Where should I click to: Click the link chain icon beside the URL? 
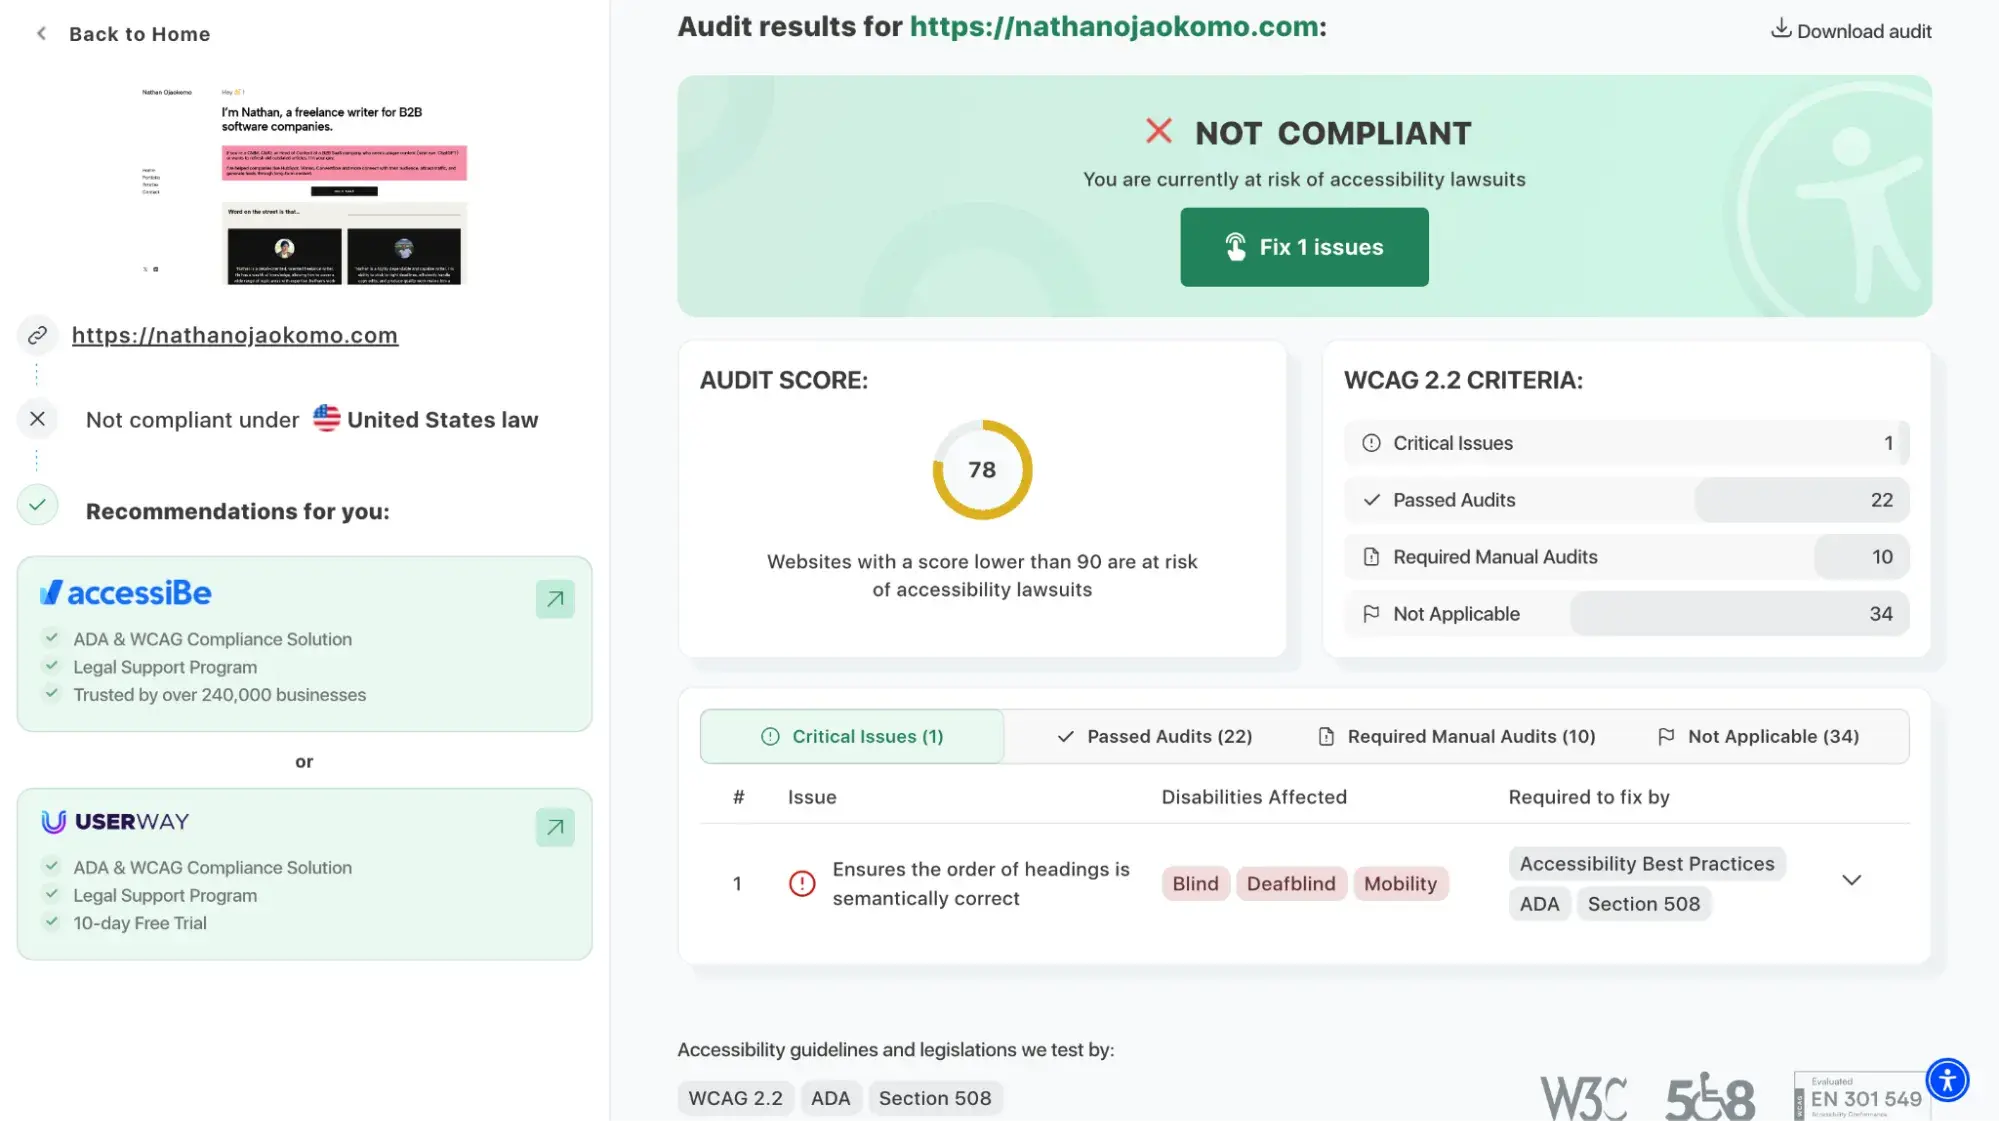pos(37,336)
